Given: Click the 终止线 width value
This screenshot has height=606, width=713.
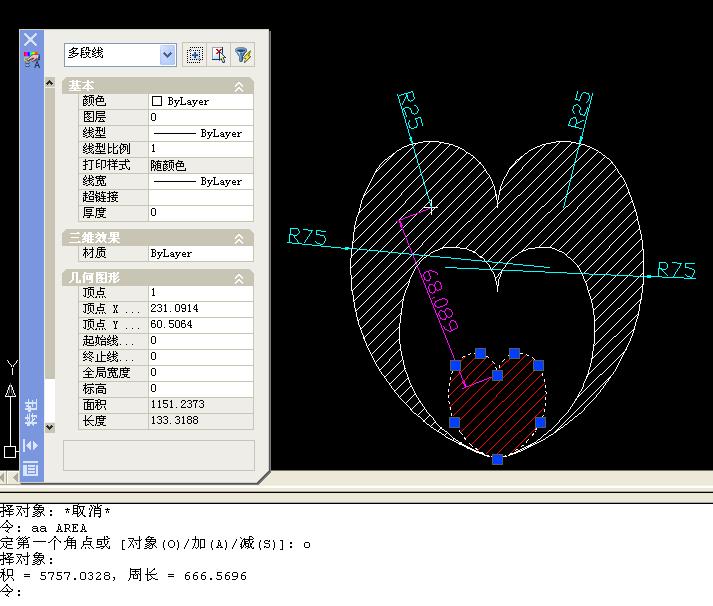Looking at the screenshot, I should pyautogui.click(x=201, y=356).
